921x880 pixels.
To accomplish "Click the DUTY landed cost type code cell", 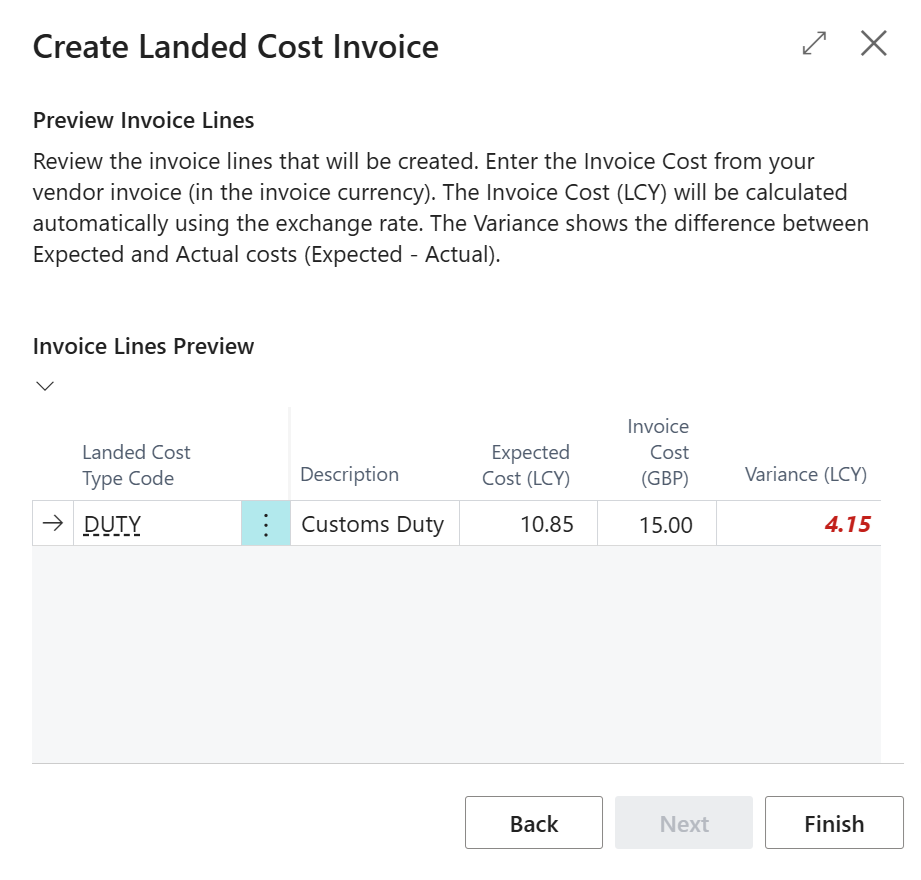I will (x=112, y=524).
